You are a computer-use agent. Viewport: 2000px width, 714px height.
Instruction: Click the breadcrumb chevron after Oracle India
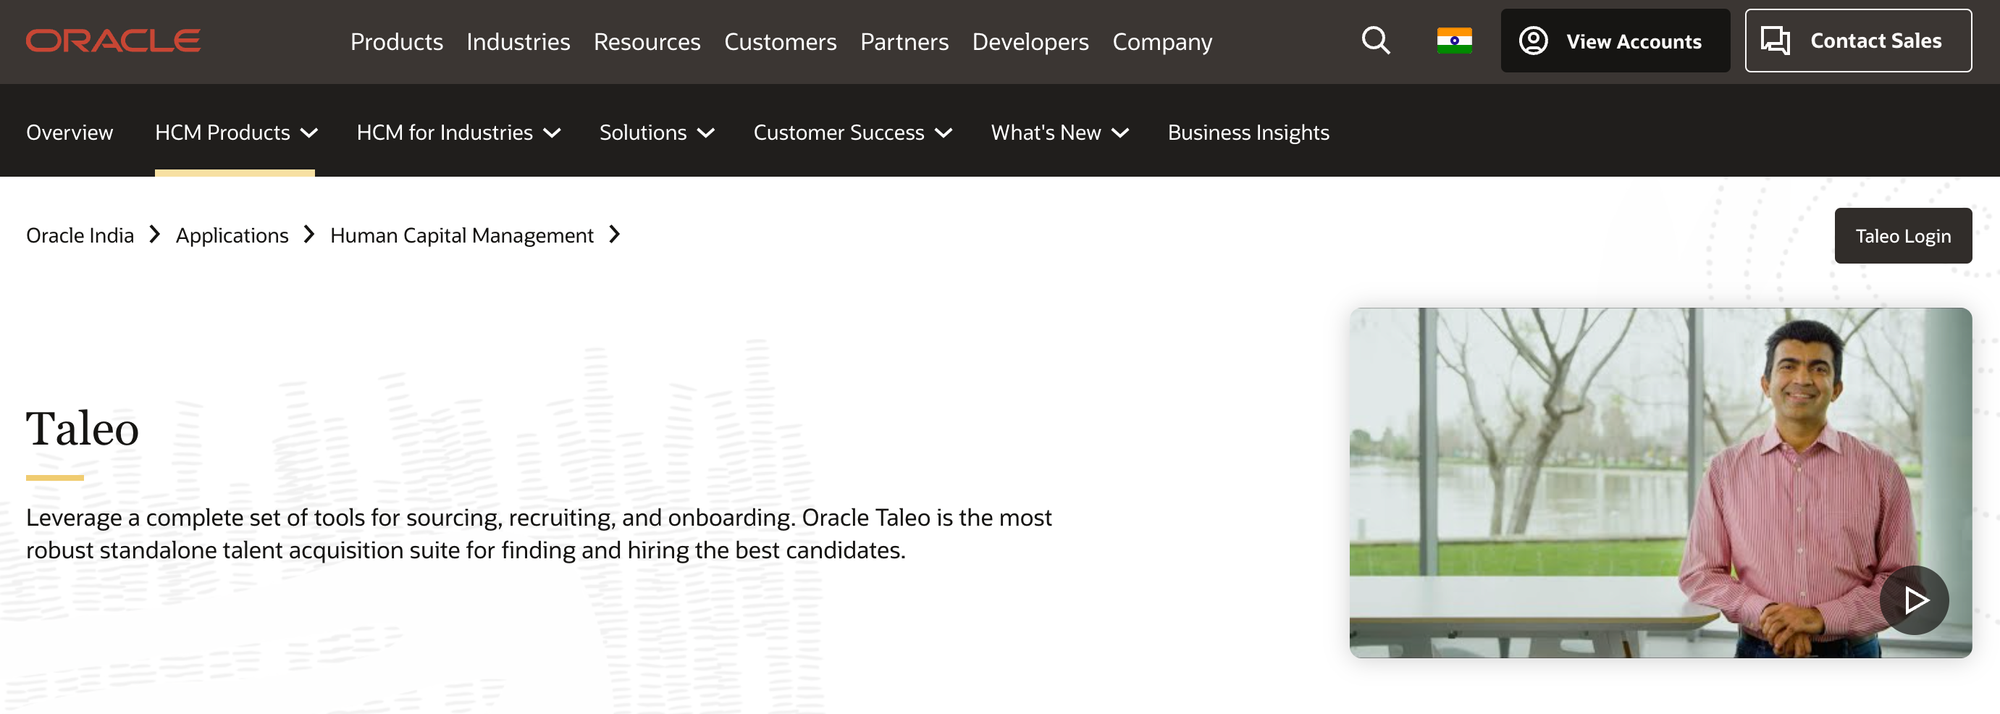click(x=154, y=235)
